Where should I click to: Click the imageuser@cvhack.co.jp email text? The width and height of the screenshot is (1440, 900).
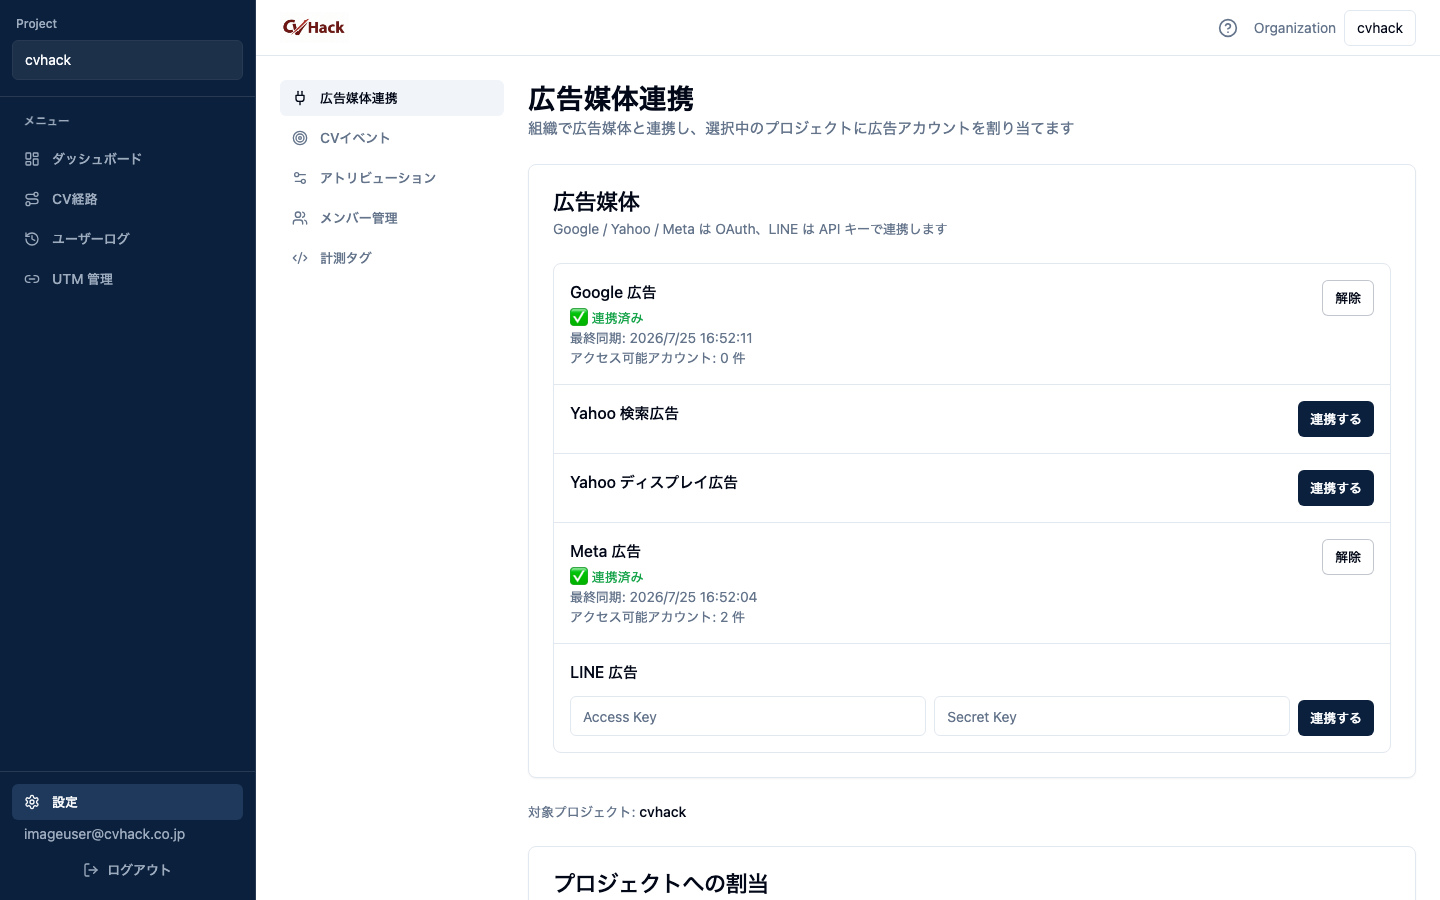[105, 834]
